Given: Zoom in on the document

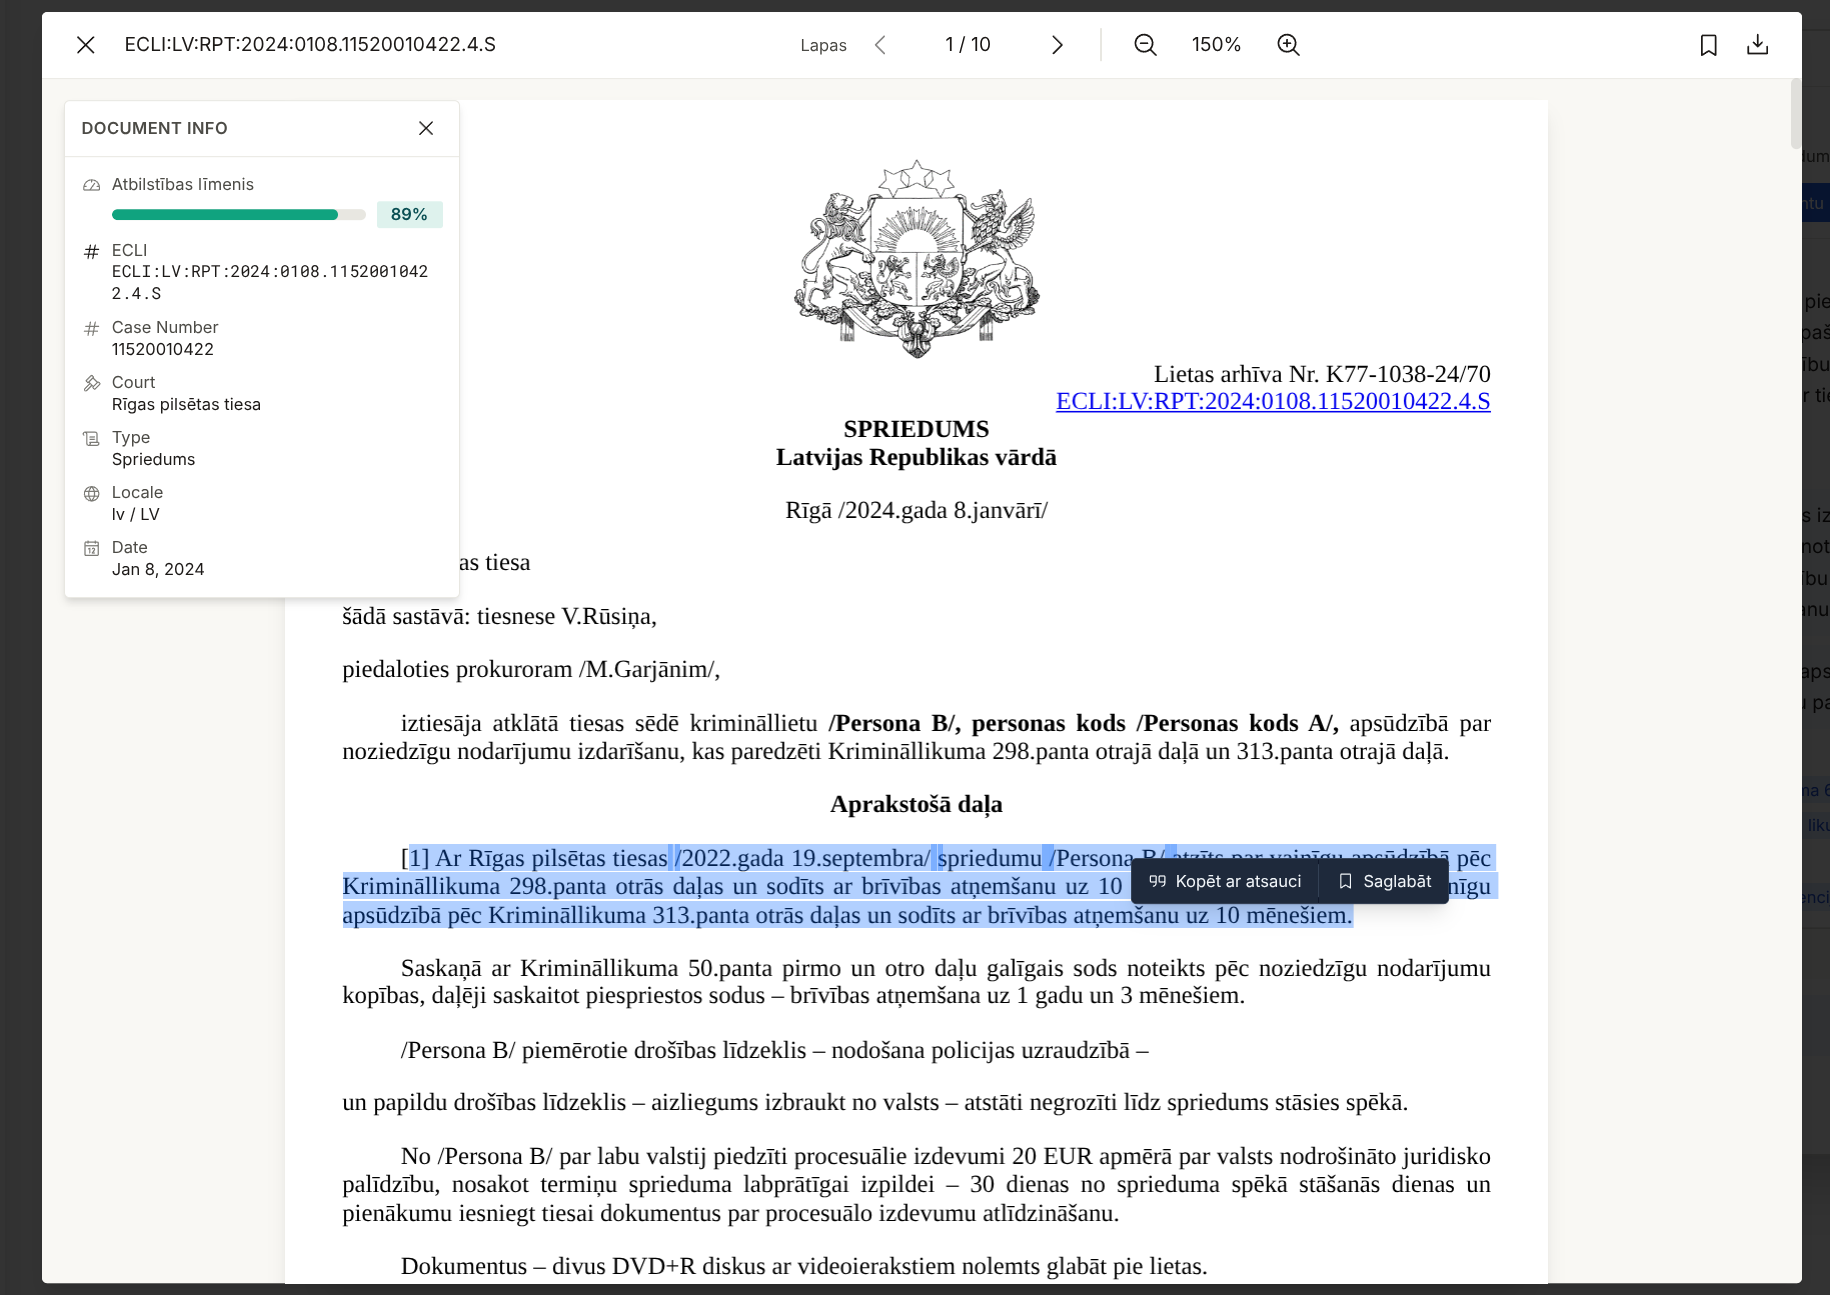Looking at the screenshot, I should click(x=1288, y=44).
